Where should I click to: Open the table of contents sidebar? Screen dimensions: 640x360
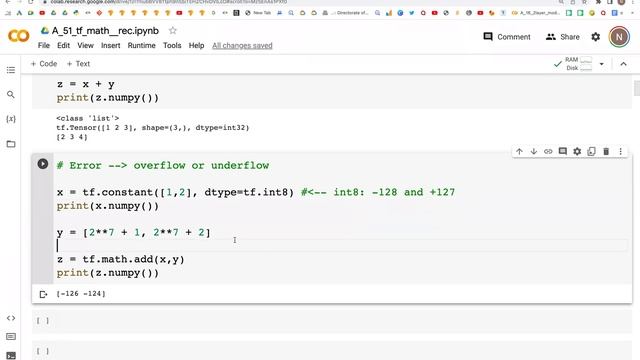pos(11,70)
